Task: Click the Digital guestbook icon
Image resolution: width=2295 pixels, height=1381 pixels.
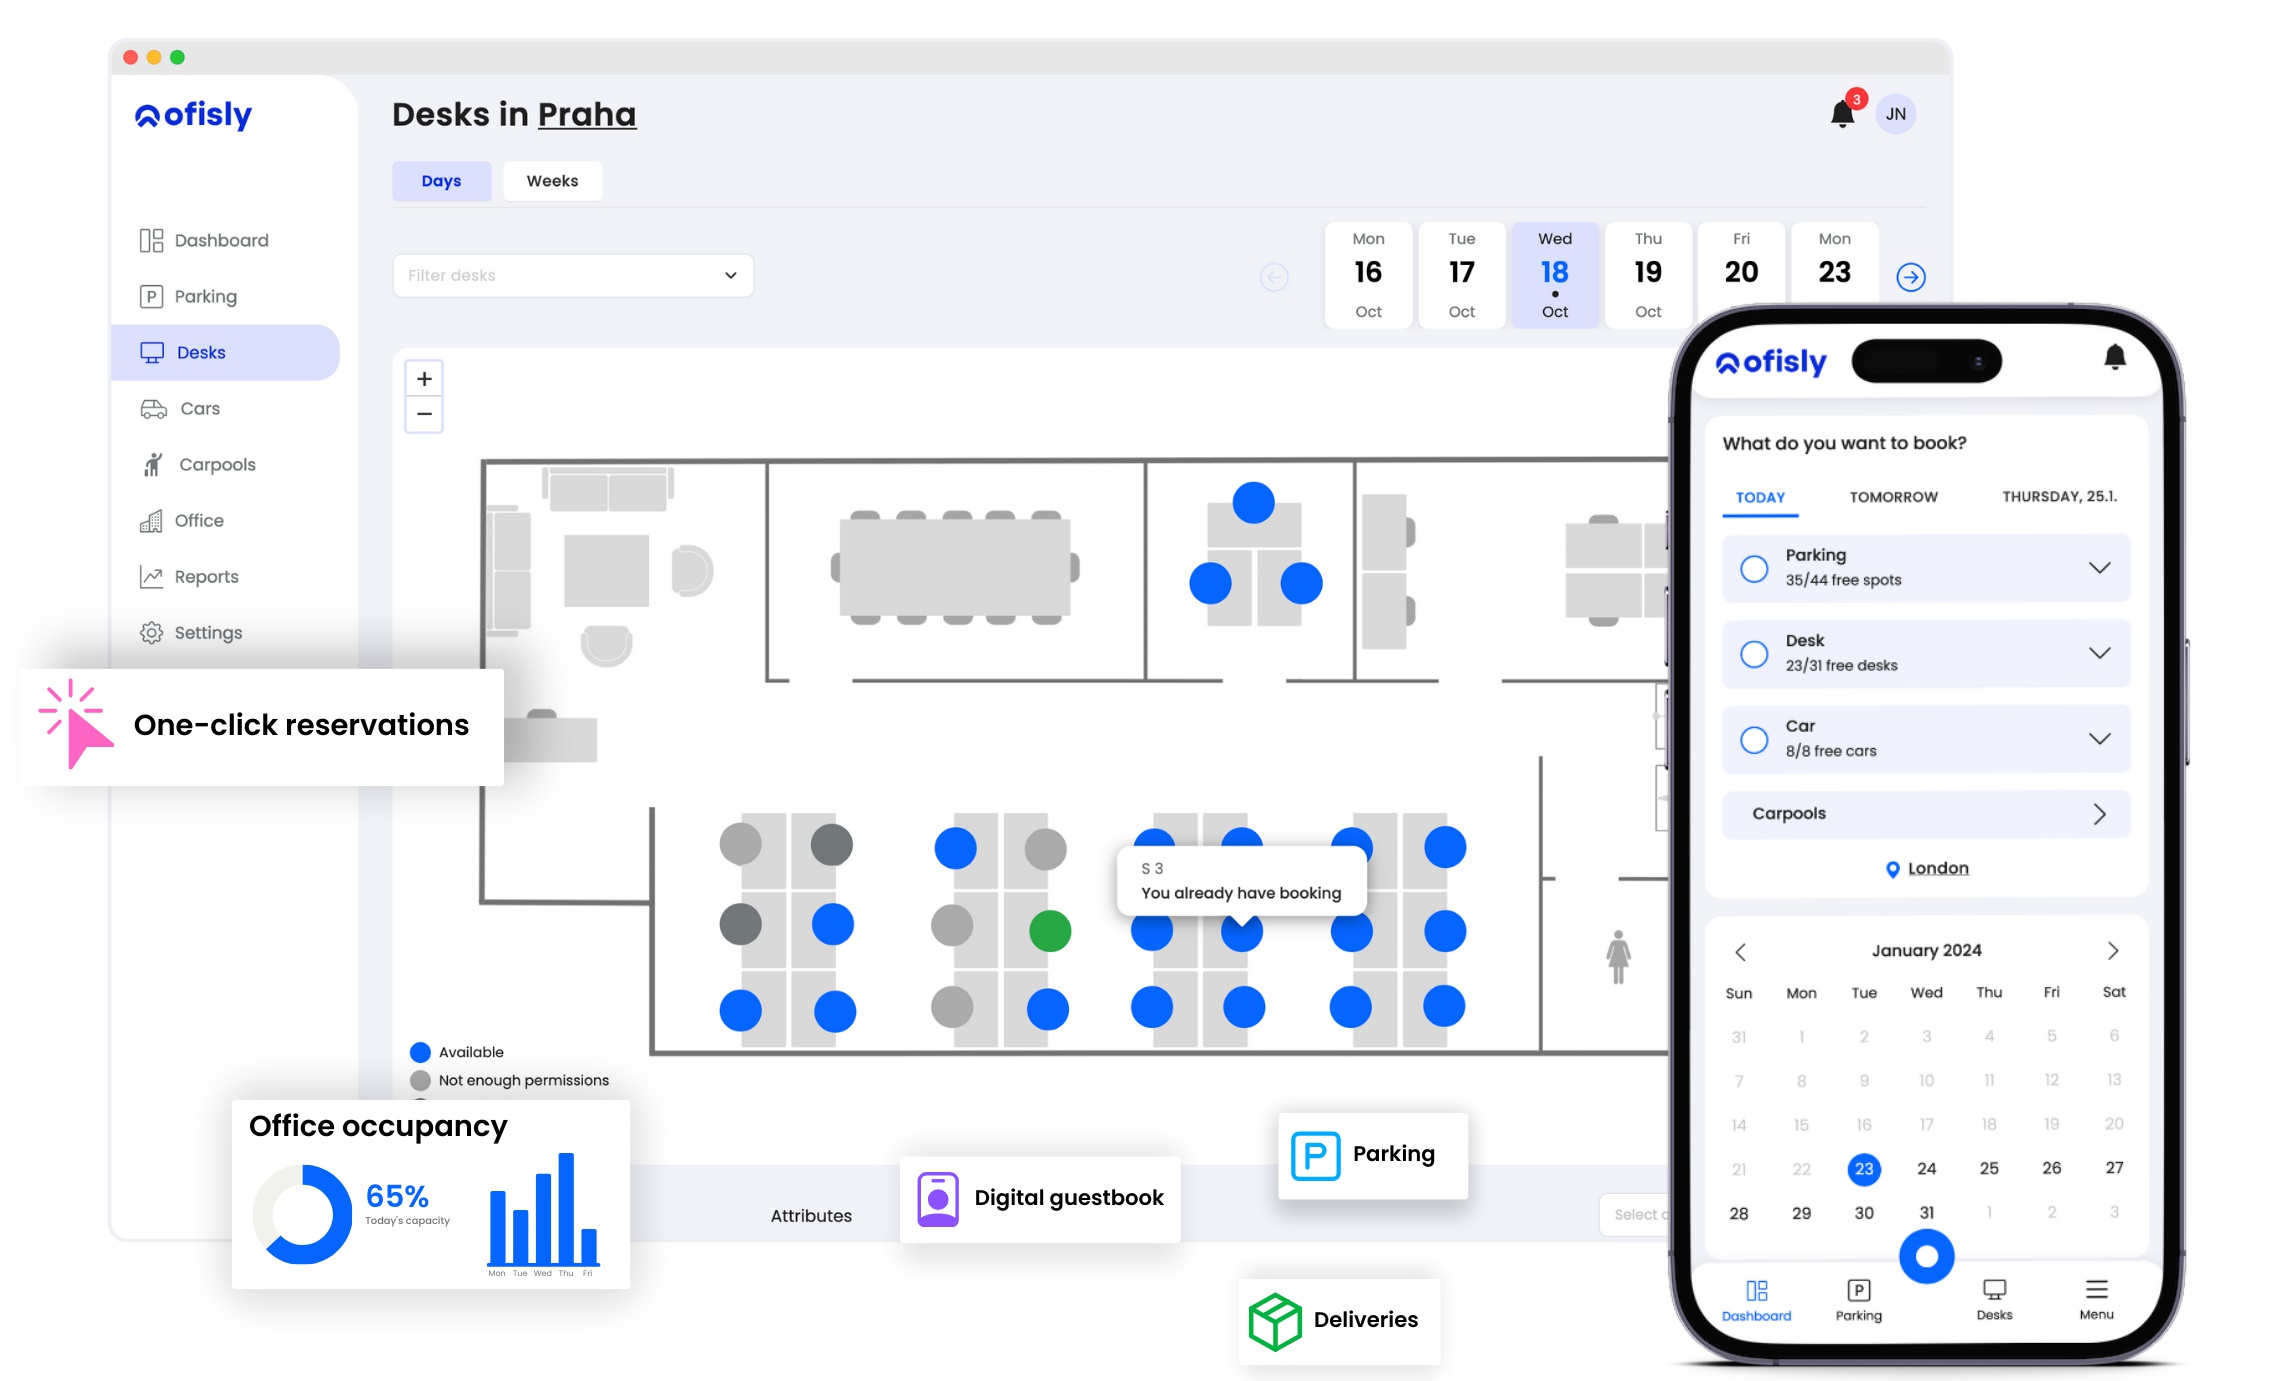Action: tap(938, 1199)
